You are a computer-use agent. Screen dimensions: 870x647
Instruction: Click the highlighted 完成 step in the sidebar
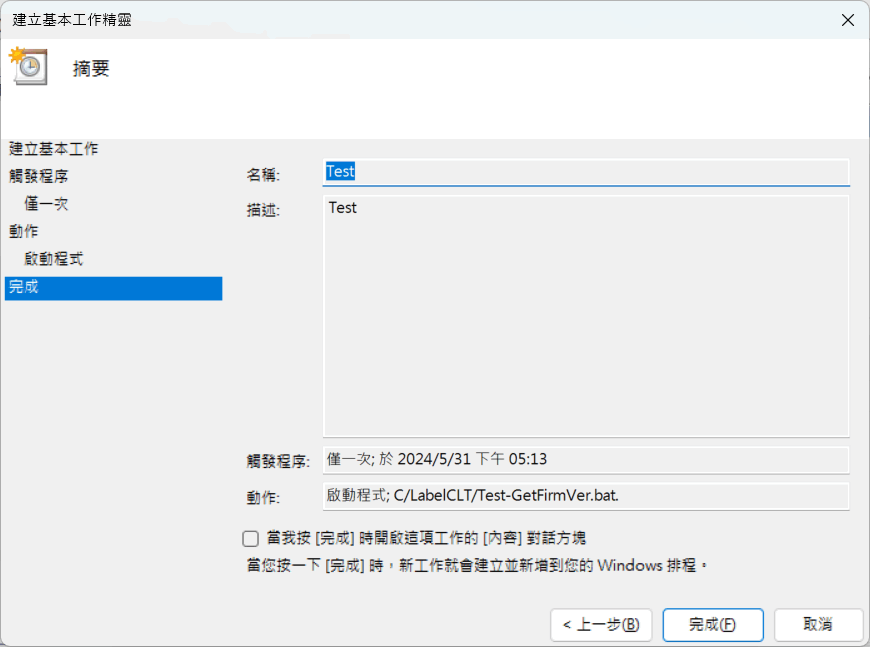tap(112, 288)
